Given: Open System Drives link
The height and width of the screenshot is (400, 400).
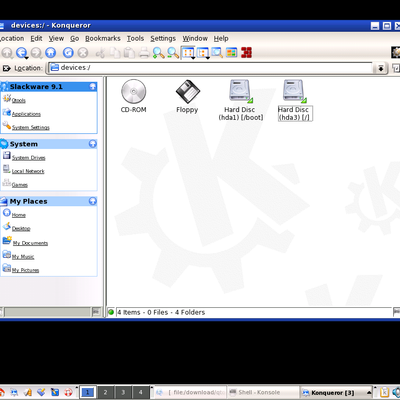Looking at the screenshot, I should pos(28,158).
